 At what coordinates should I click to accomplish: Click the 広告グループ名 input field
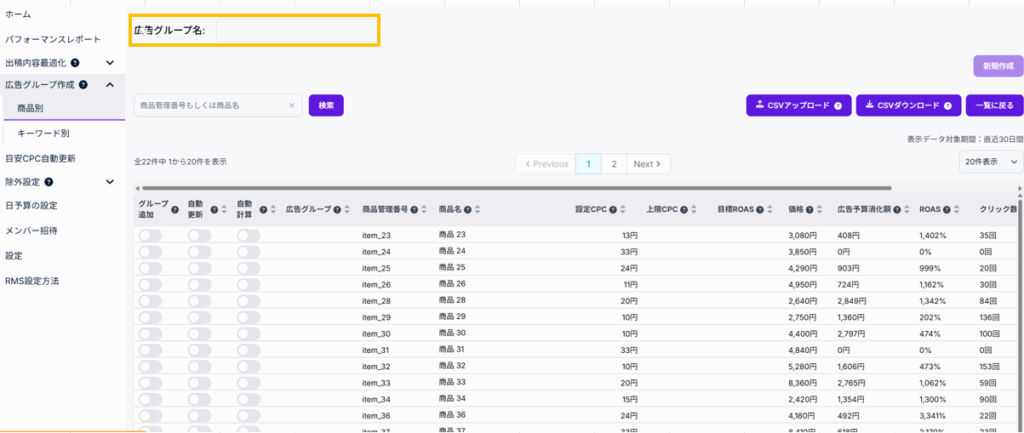[x=295, y=31]
